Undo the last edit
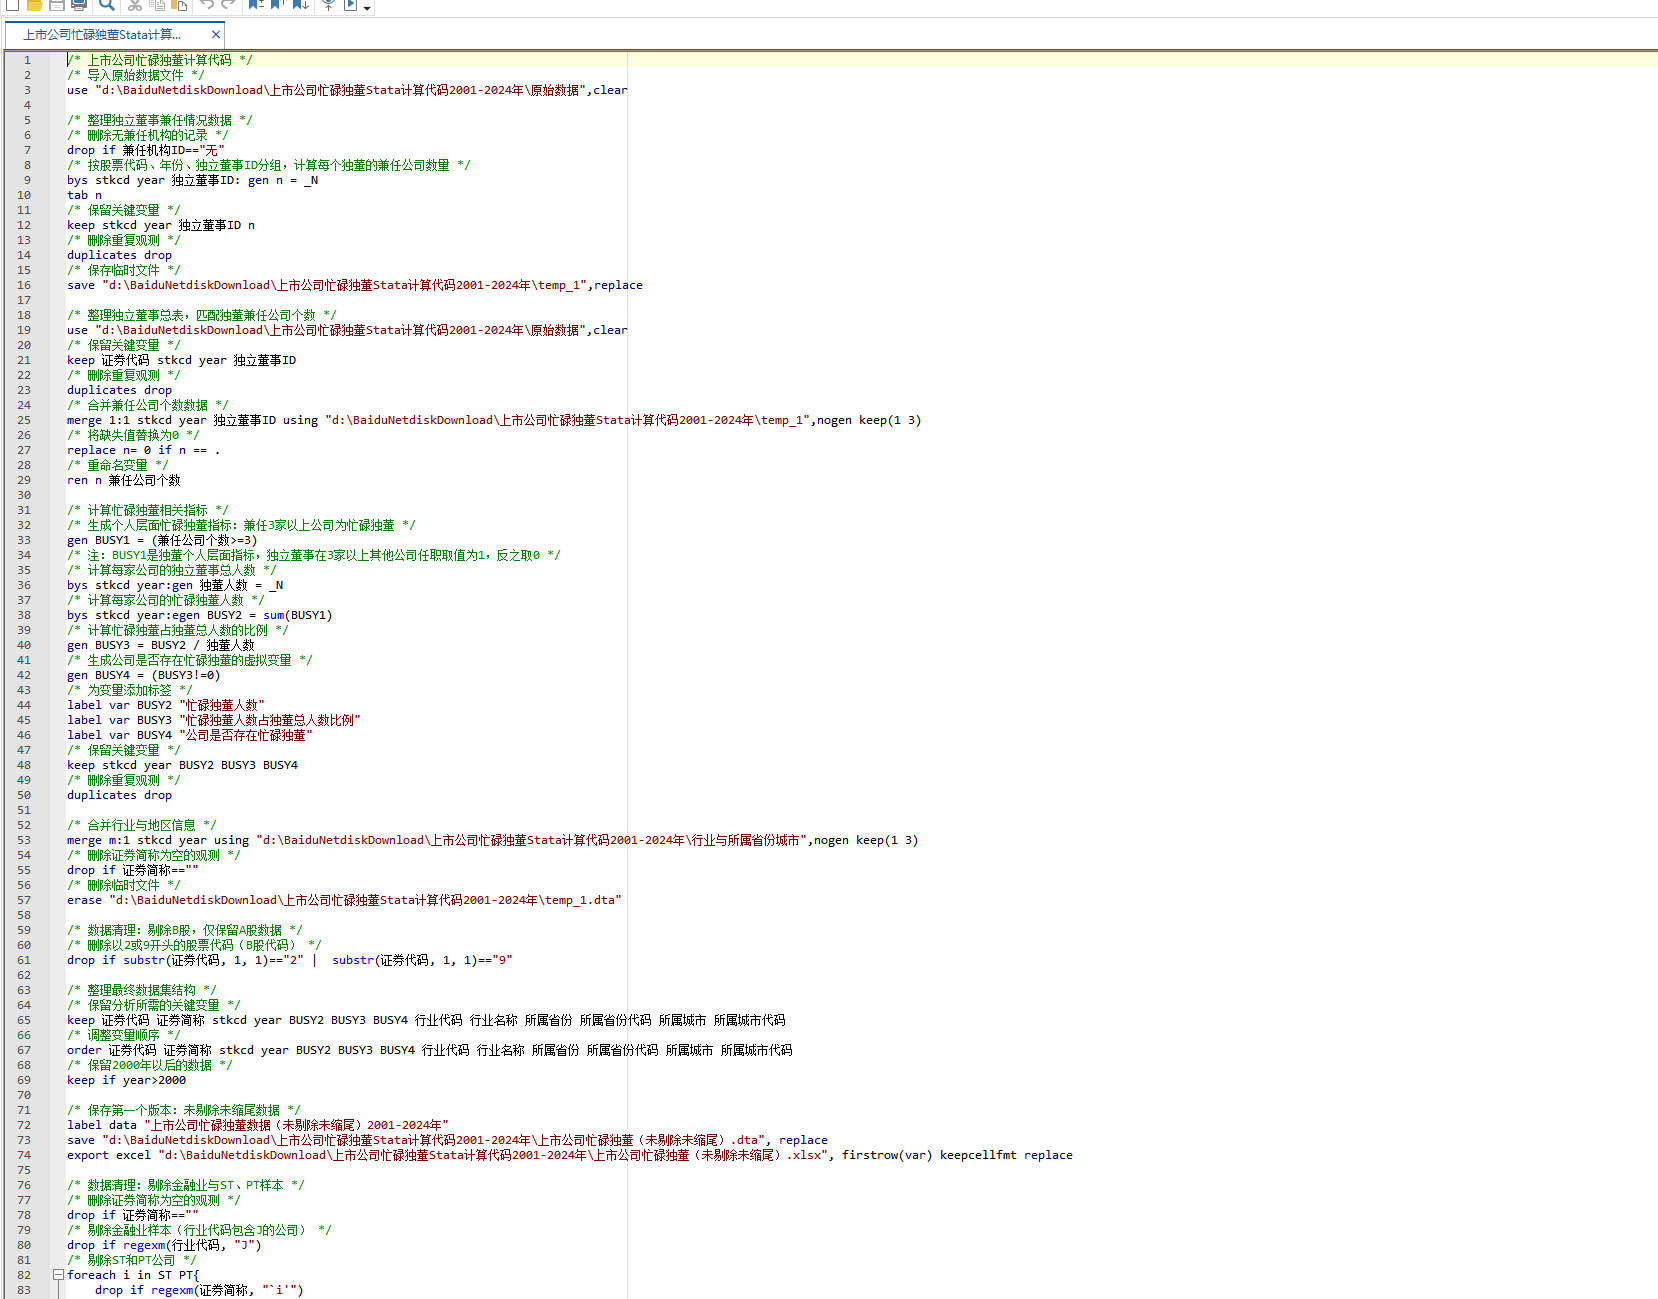This screenshot has height=1299, width=1658. click(207, 4)
